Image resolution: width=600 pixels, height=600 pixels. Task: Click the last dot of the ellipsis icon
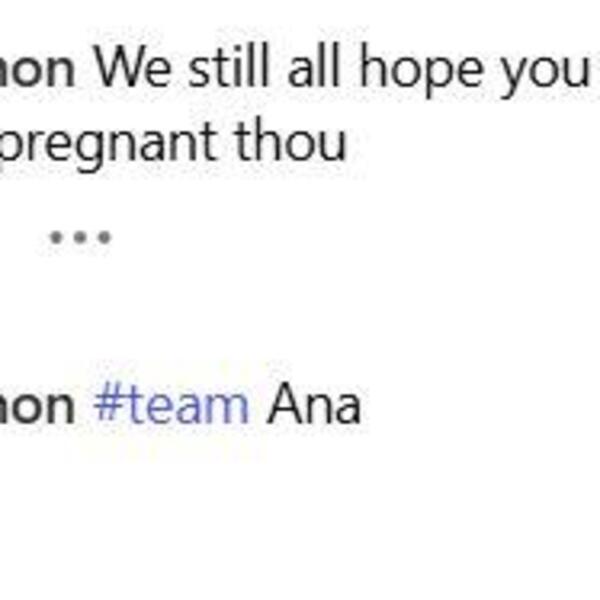point(103,238)
